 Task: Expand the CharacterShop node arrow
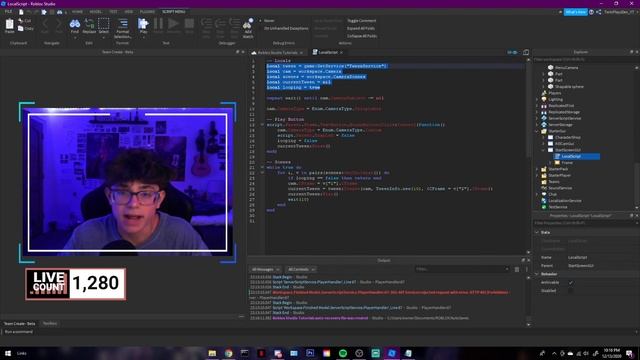544,138
